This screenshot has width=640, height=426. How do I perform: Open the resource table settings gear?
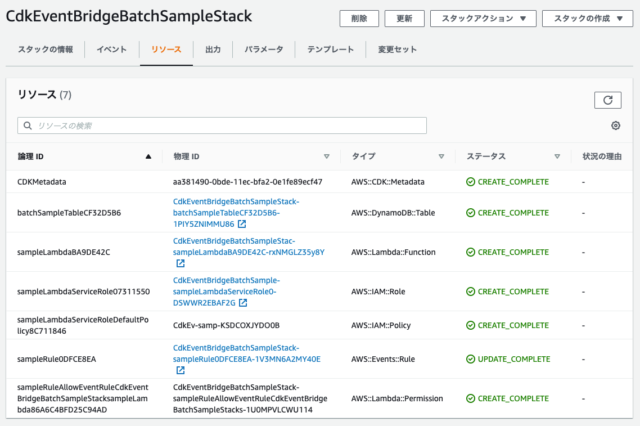point(616,126)
